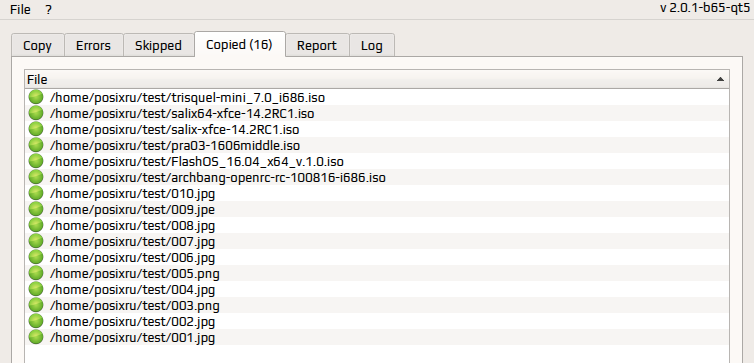Image resolution: width=754 pixels, height=363 pixels.
Task: Open the ? help menu
Action: (49, 10)
